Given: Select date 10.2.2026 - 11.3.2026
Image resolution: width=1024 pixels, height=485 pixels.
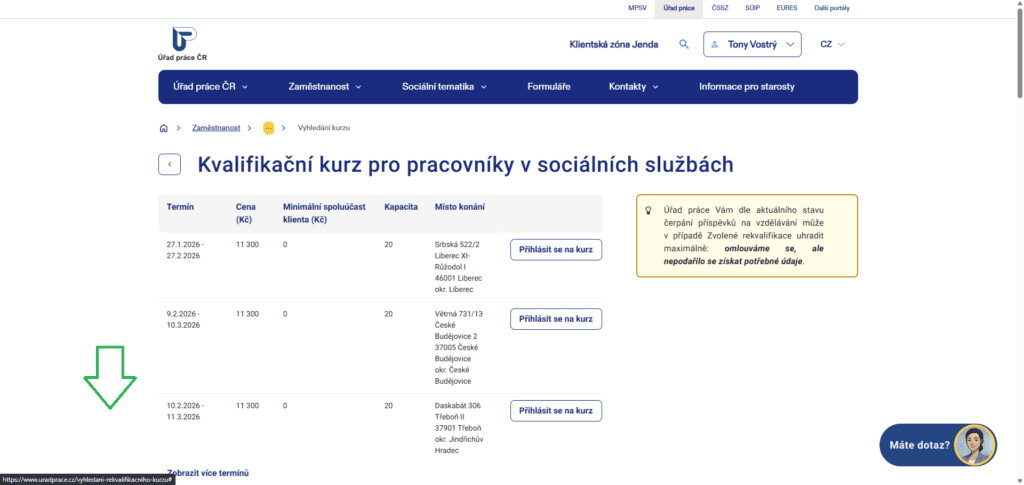Looking at the screenshot, I should click(185, 411).
